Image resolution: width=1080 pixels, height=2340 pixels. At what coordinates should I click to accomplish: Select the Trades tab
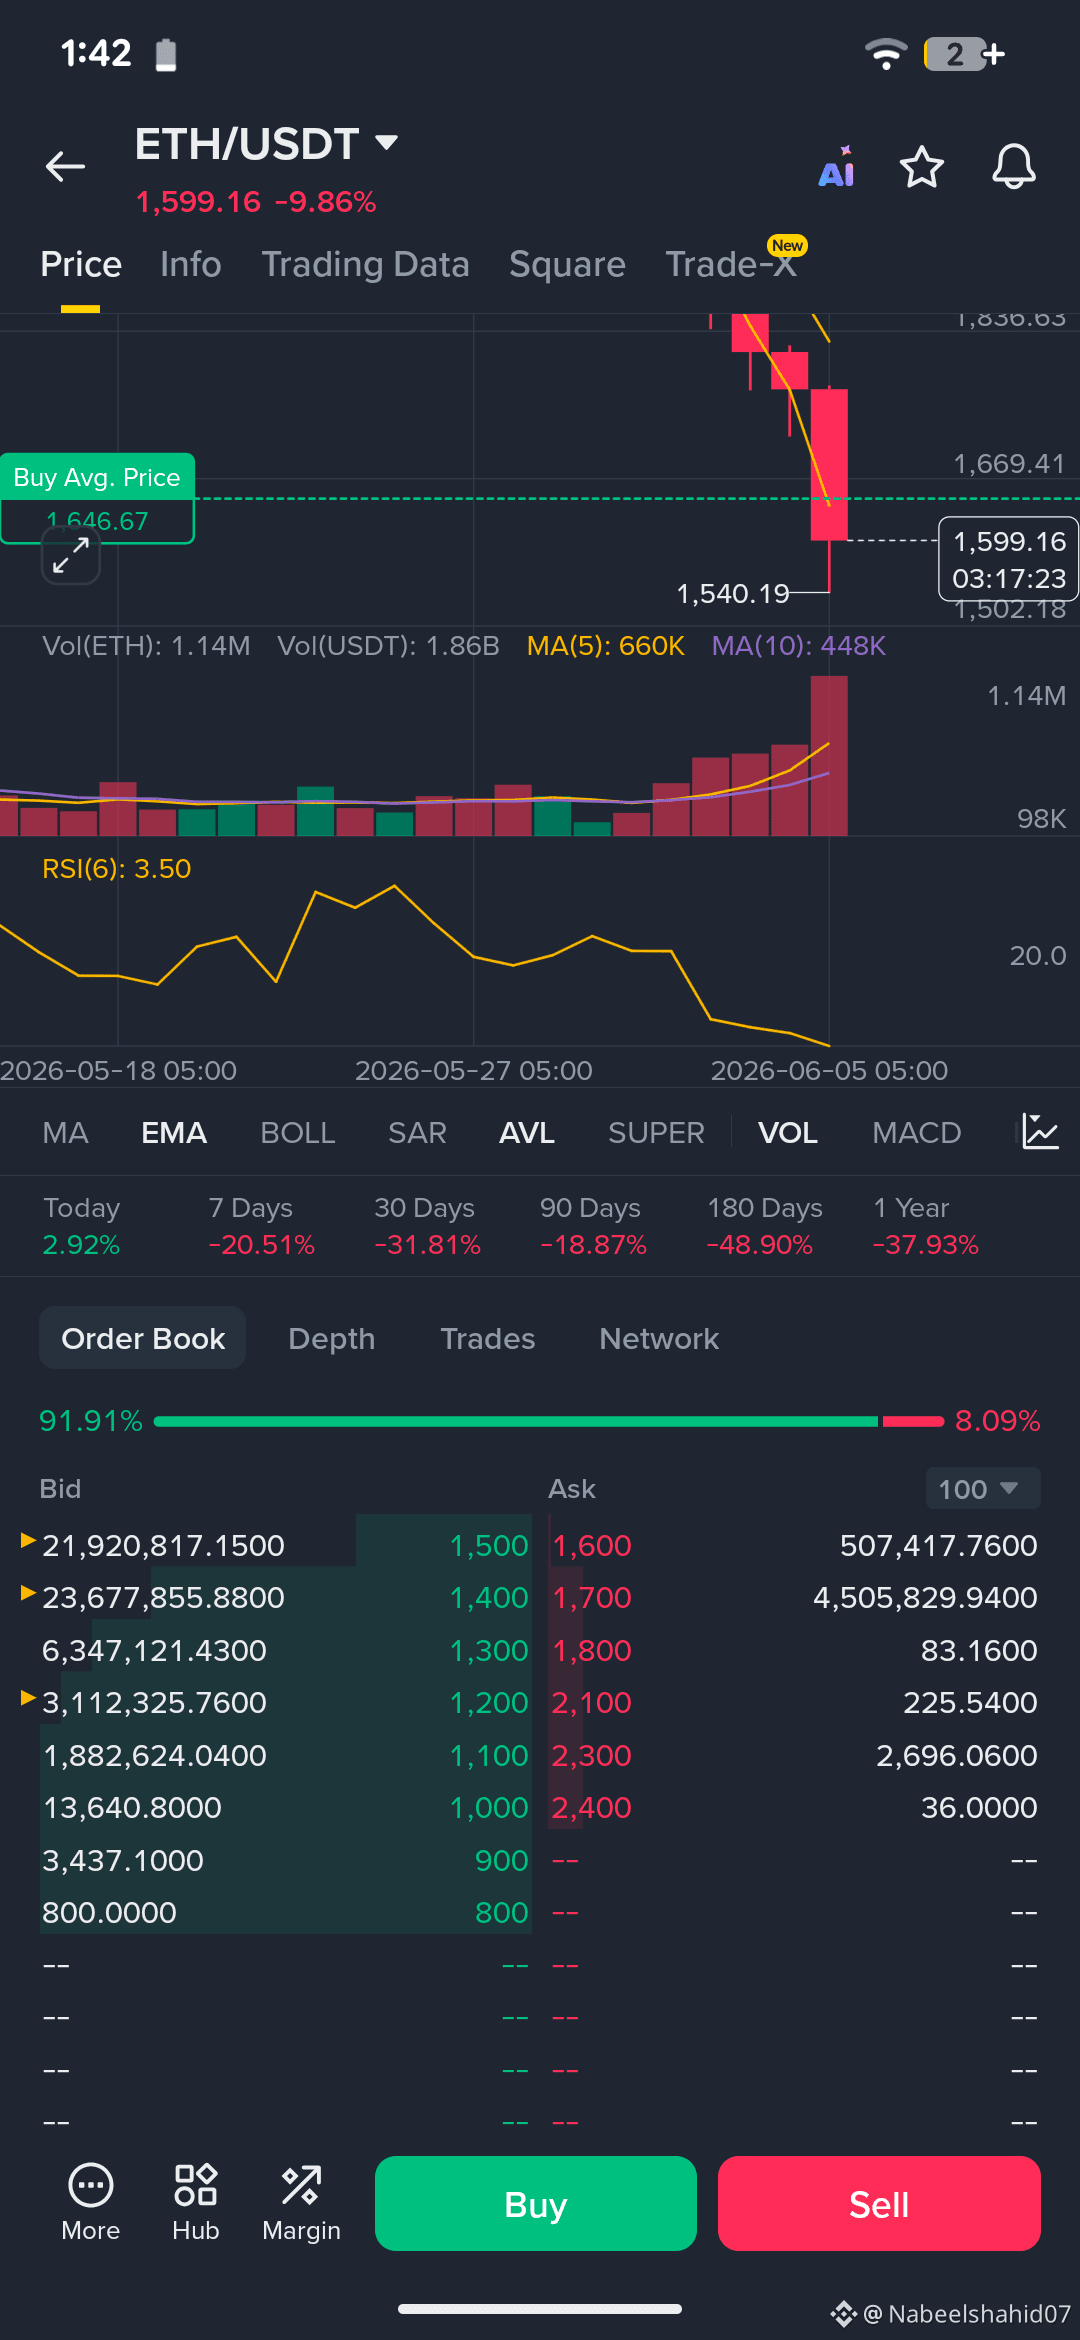click(488, 1338)
